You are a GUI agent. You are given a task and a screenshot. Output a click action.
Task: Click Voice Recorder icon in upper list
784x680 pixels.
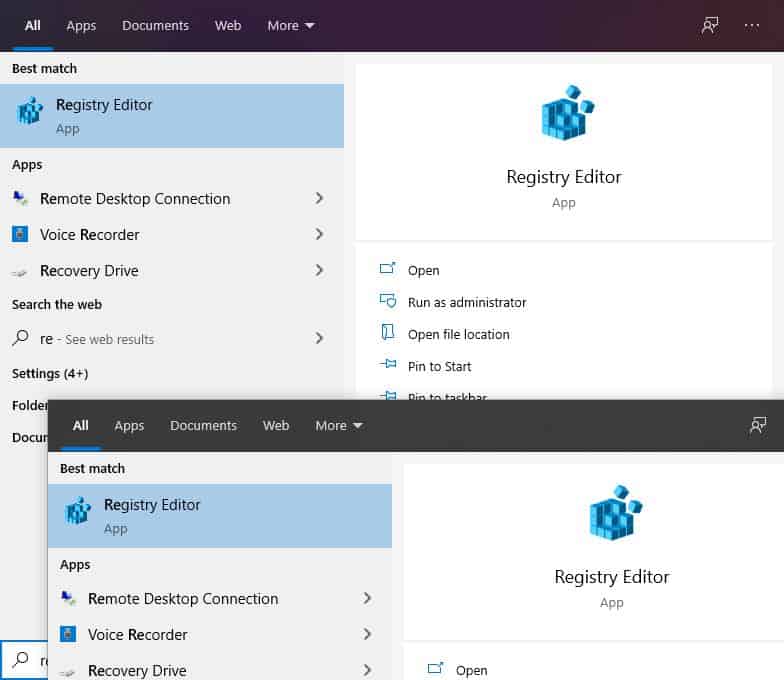[x=20, y=234]
